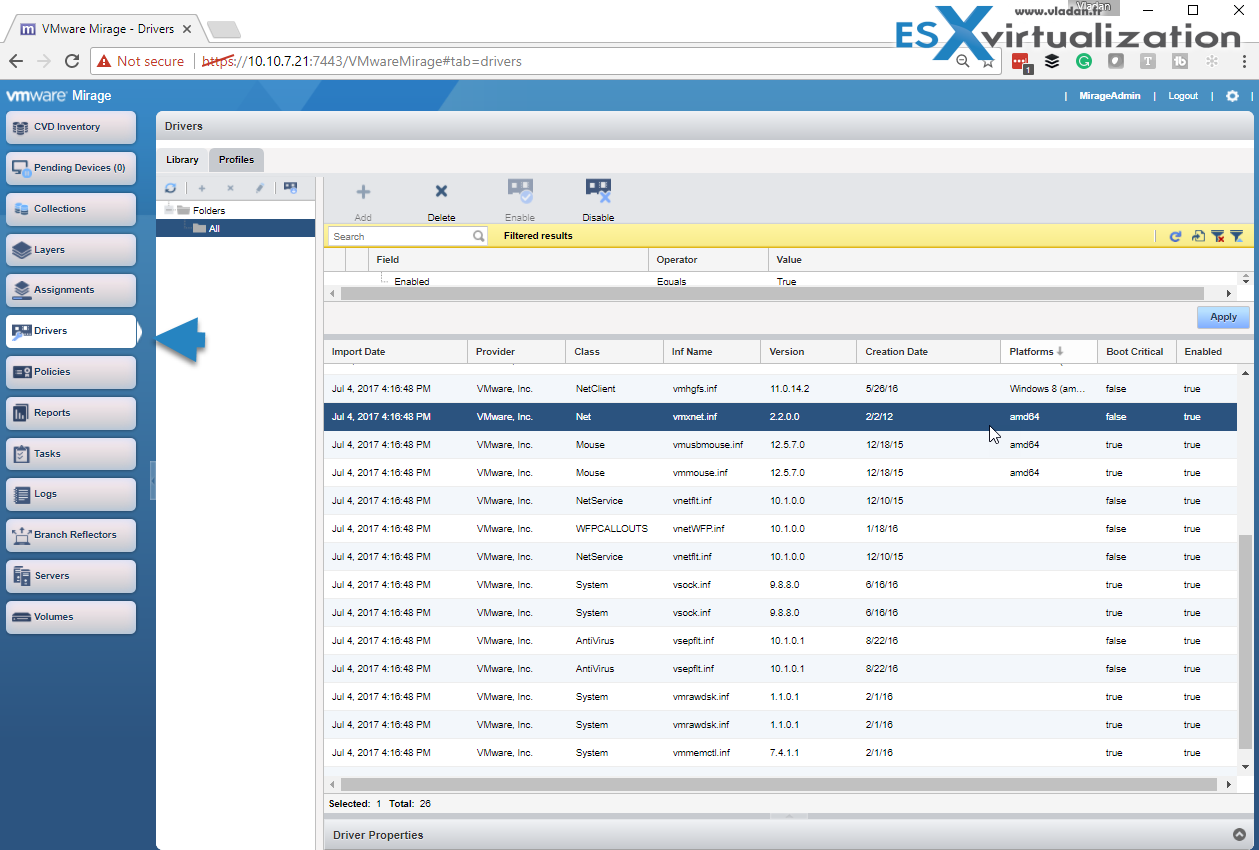The width and height of the screenshot is (1259, 850).
Task: Open the Servers section
Action: click(71, 576)
